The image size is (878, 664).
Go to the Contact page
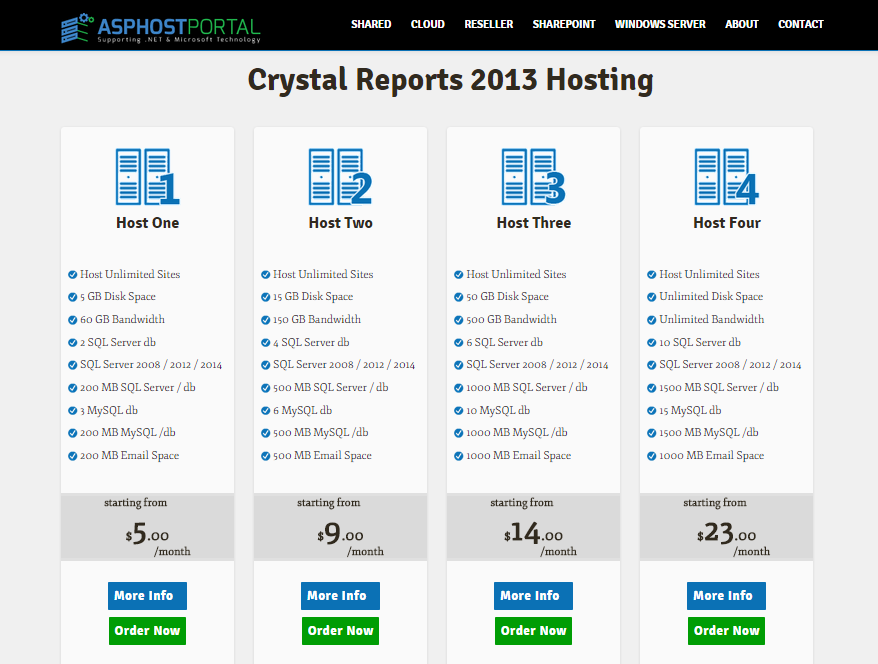tap(801, 24)
